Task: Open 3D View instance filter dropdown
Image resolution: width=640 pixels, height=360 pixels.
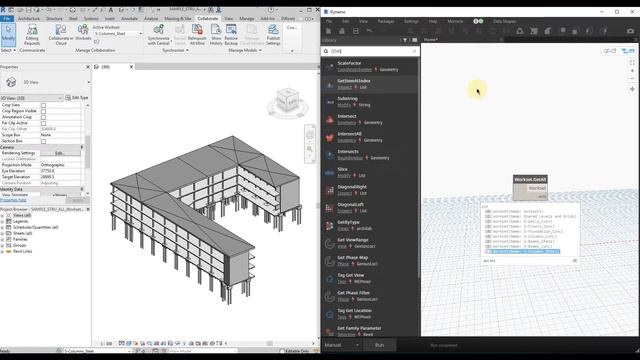Action: [31, 98]
